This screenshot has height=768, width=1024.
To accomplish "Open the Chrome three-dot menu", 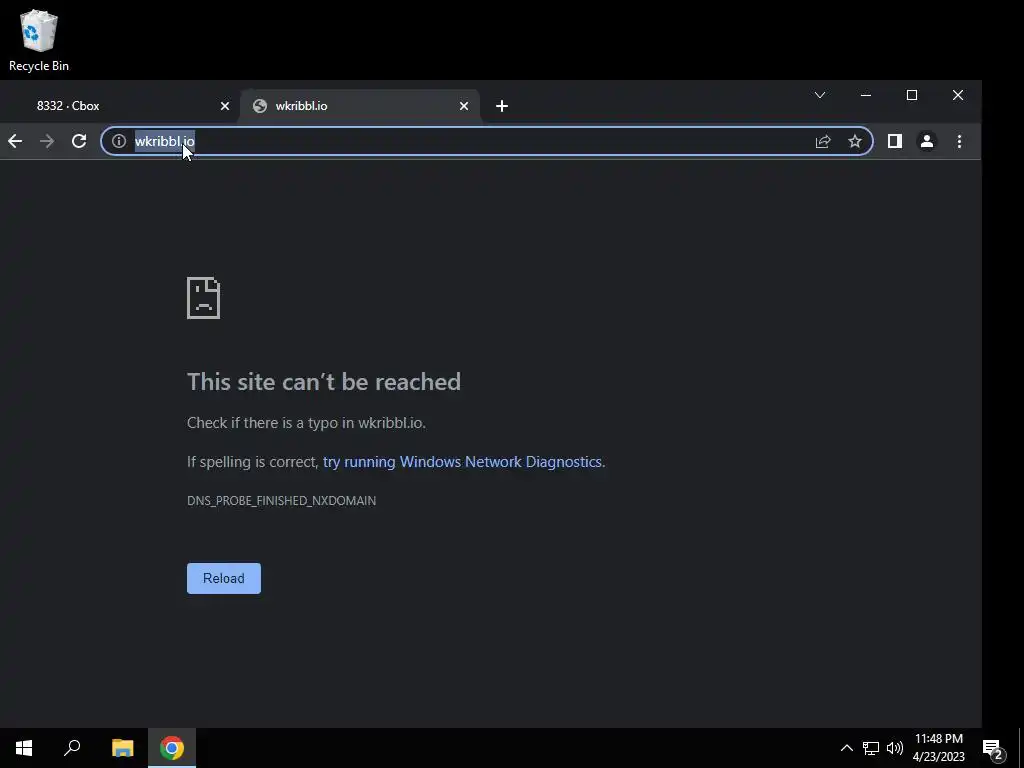I will pyautogui.click(x=959, y=141).
